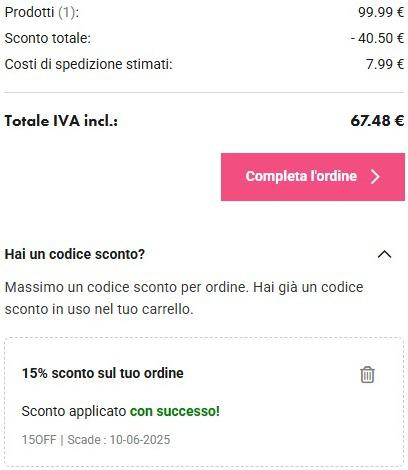Click the 67.48 € total amount
The width and height of the screenshot is (408, 470).
click(377, 121)
